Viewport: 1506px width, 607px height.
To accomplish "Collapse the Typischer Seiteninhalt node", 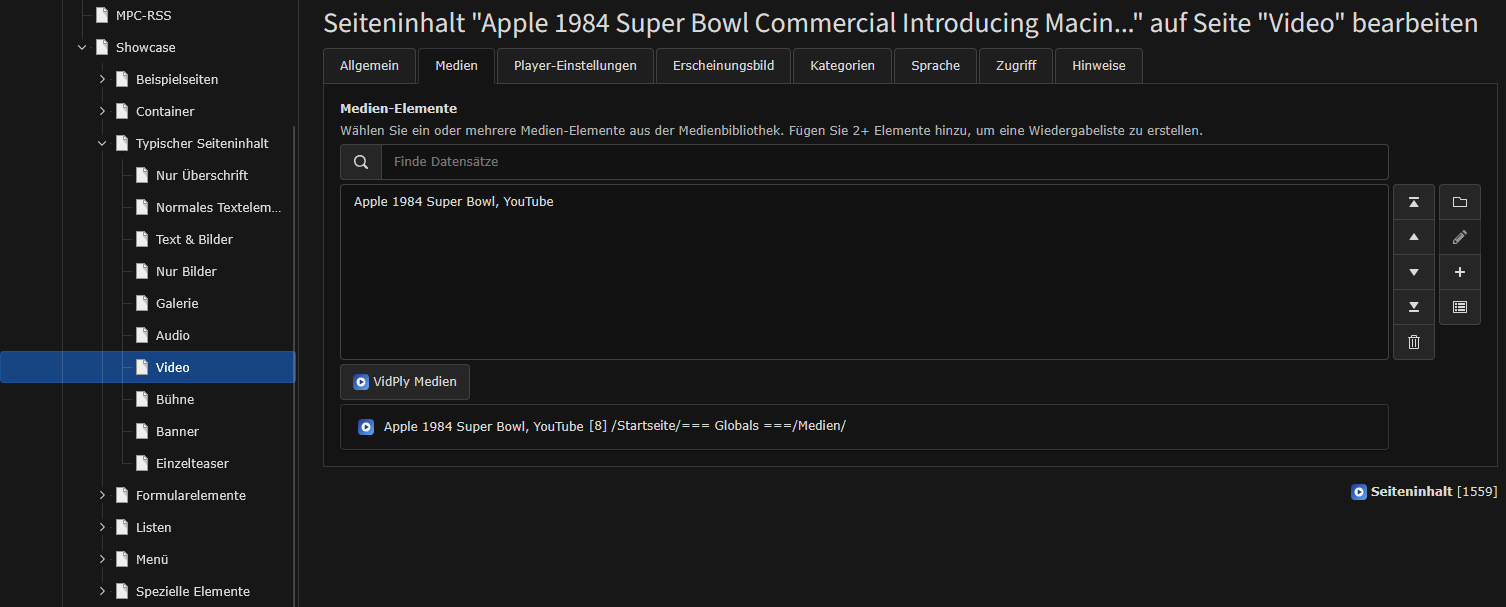I will tap(102, 143).
